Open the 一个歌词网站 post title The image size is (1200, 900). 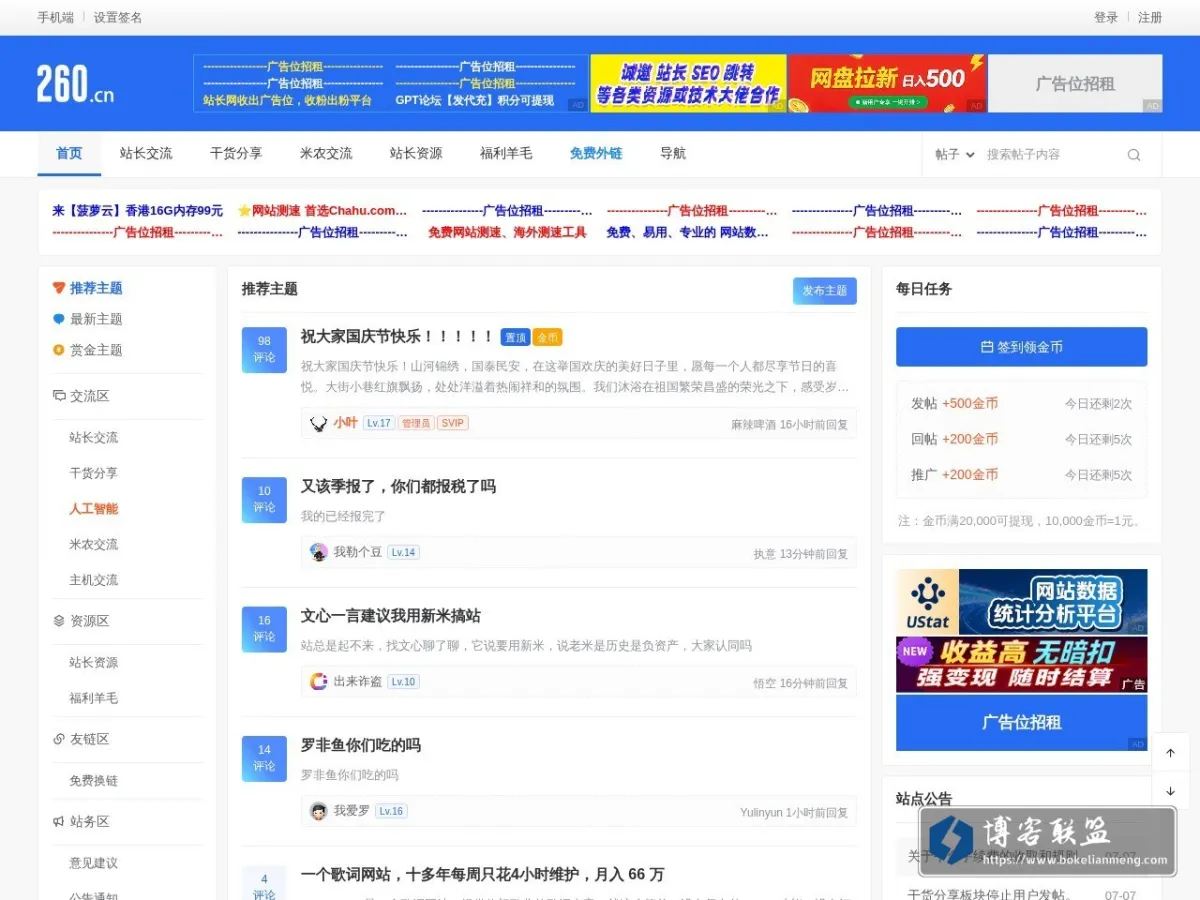pos(482,875)
